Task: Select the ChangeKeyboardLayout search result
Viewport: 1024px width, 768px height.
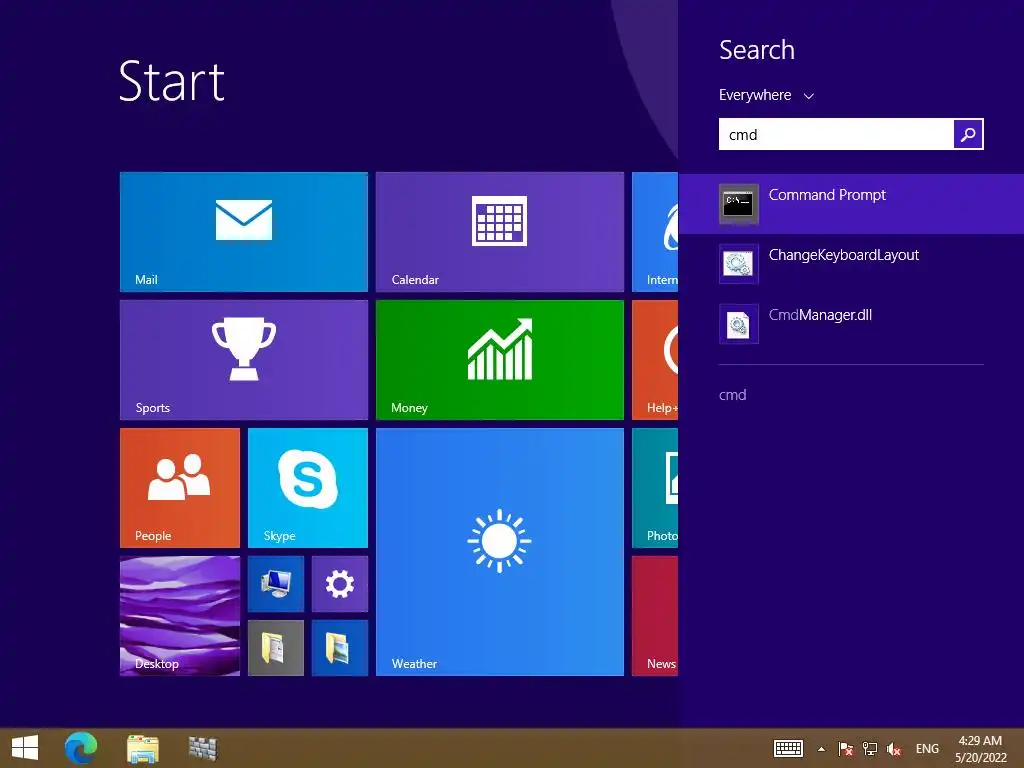Action: point(851,264)
